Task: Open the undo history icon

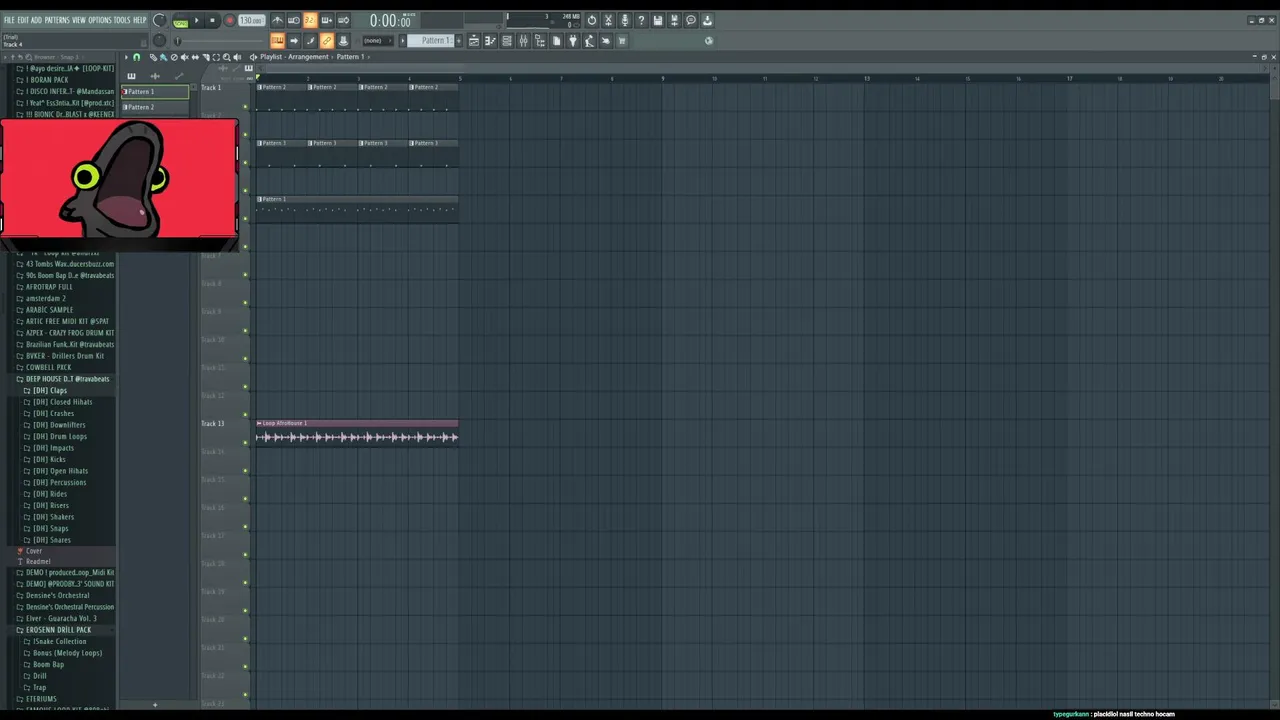Action: tap(591, 20)
